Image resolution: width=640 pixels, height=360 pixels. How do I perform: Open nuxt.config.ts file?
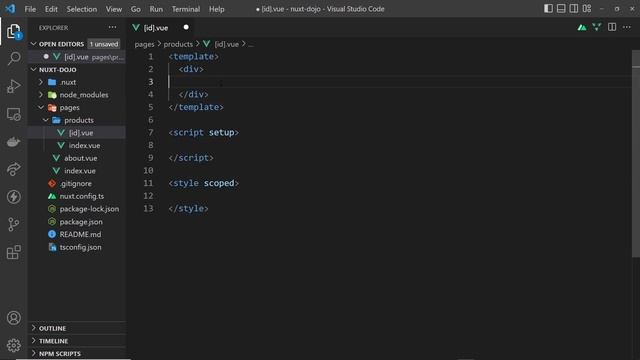(77, 196)
